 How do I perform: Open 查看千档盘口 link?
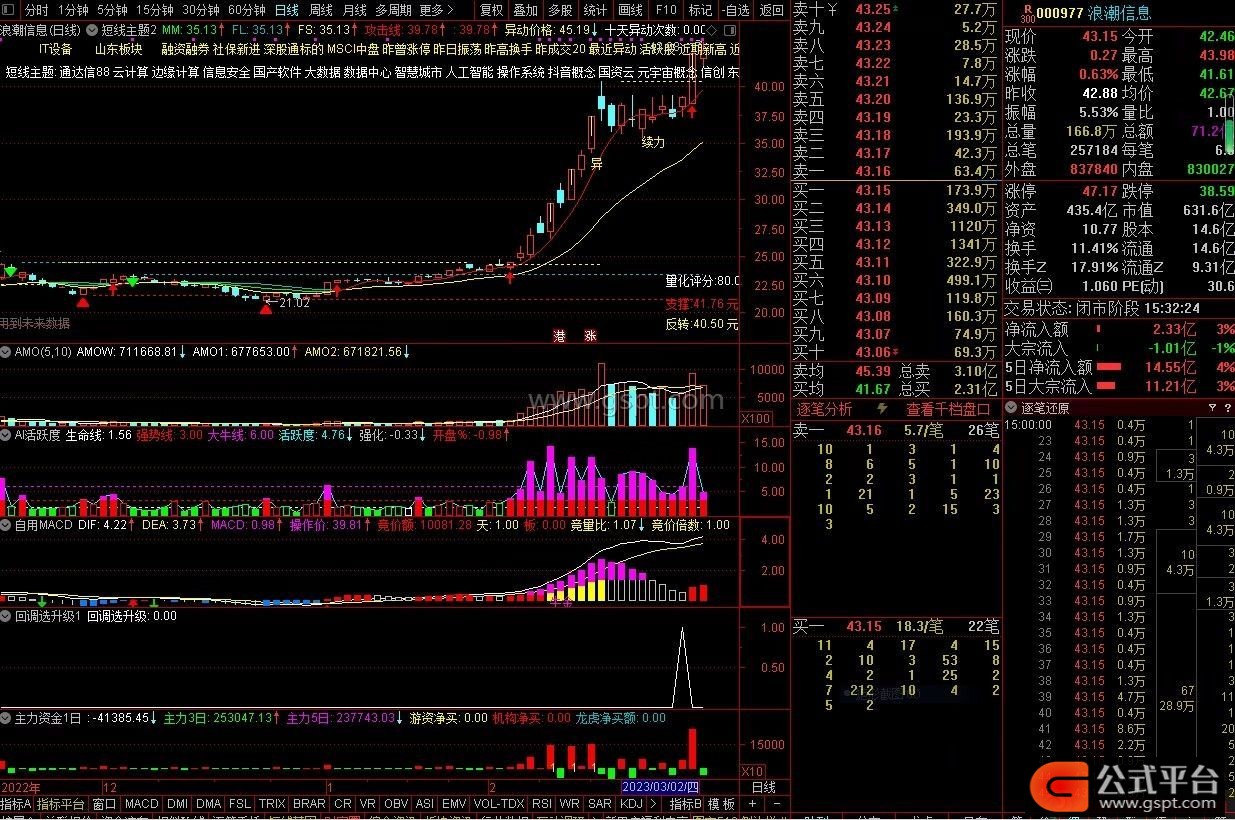[x=948, y=409]
